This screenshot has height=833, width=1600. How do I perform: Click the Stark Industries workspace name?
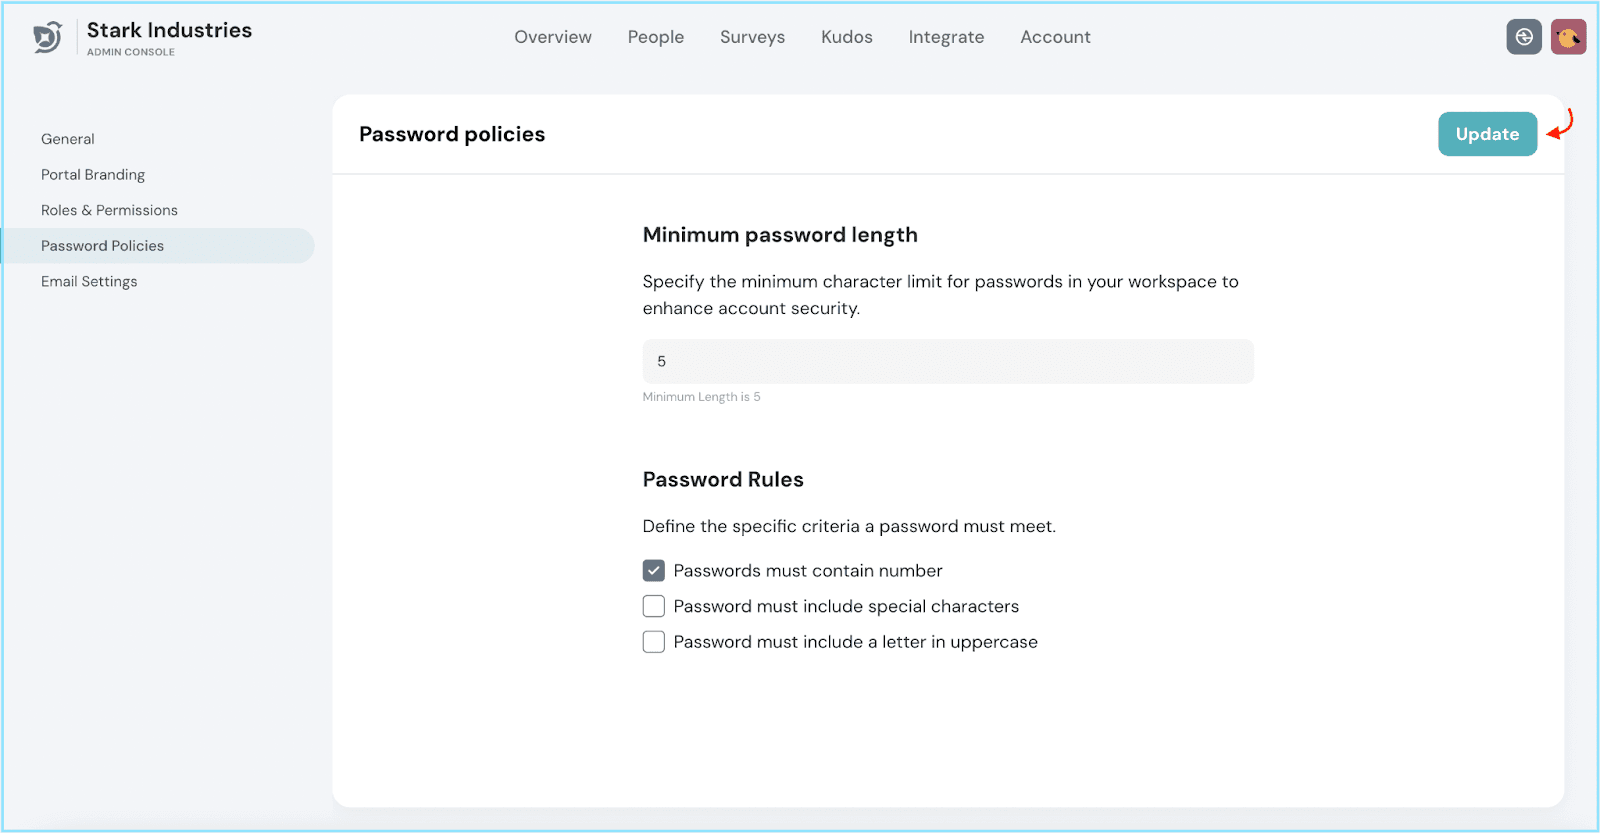click(x=169, y=30)
